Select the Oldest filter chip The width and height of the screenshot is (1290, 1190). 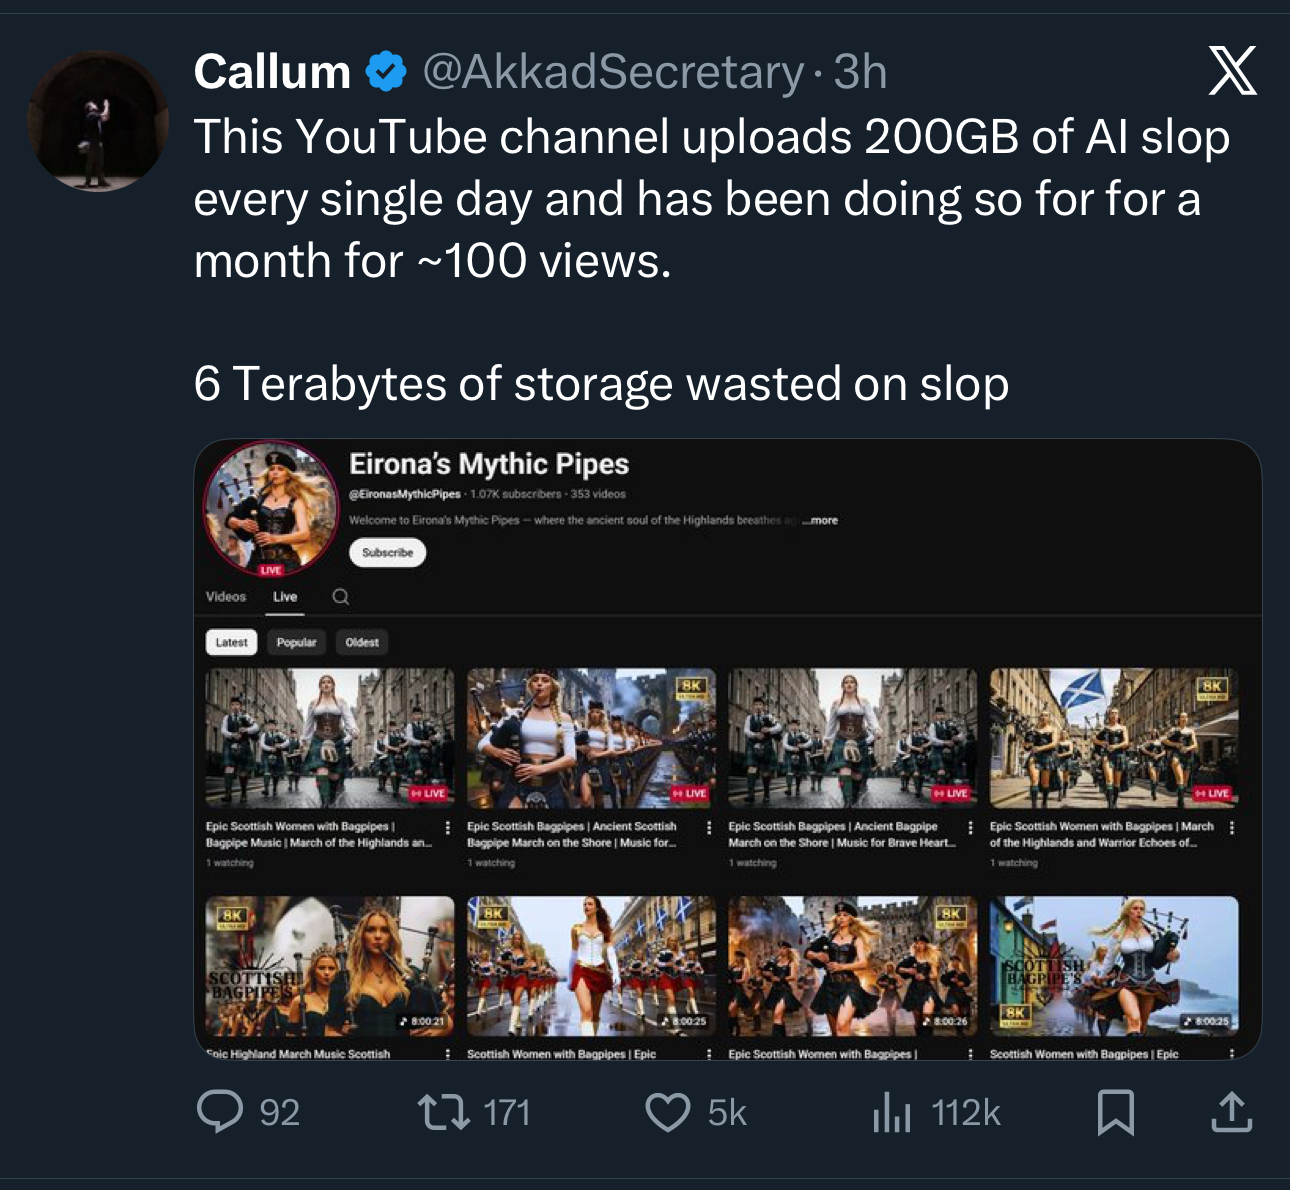(x=363, y=642)
